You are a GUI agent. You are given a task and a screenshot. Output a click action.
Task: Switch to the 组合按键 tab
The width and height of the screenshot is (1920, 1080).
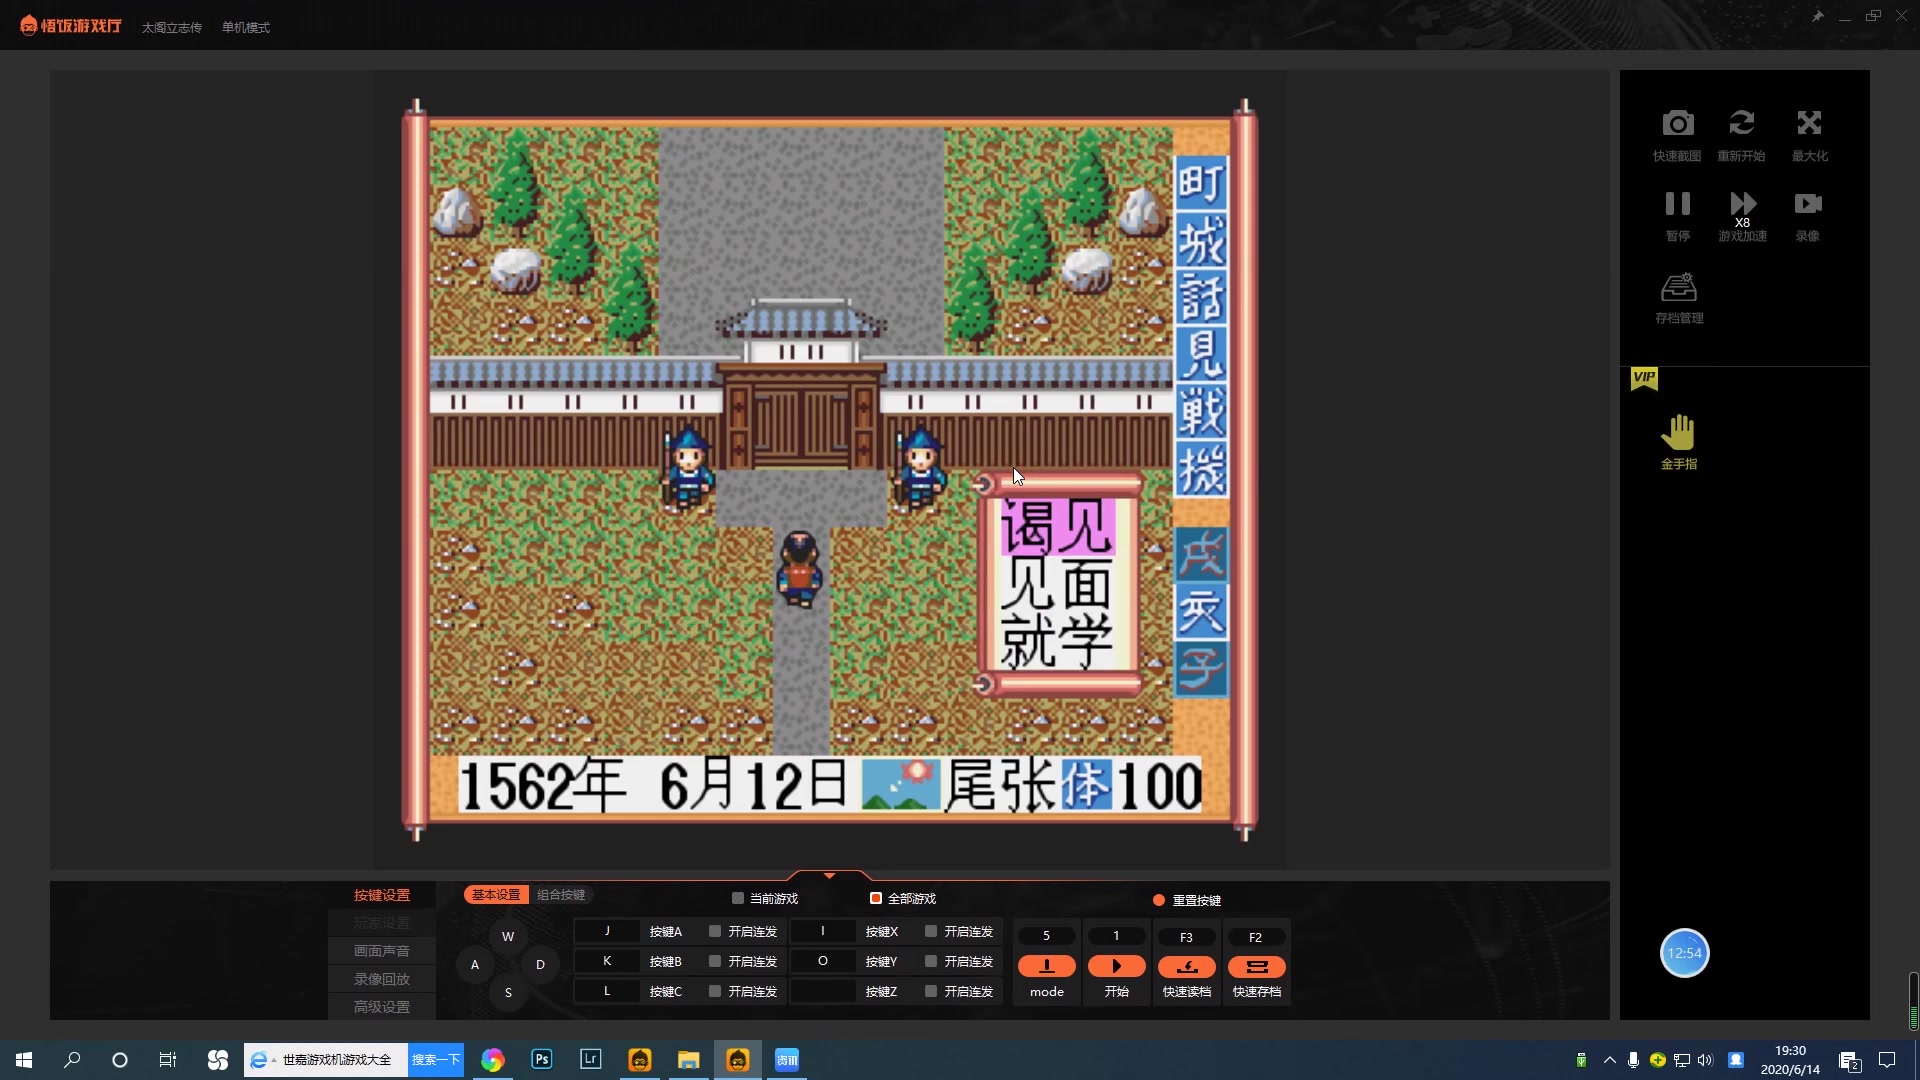pyautogui.click(x=561, y=895)
